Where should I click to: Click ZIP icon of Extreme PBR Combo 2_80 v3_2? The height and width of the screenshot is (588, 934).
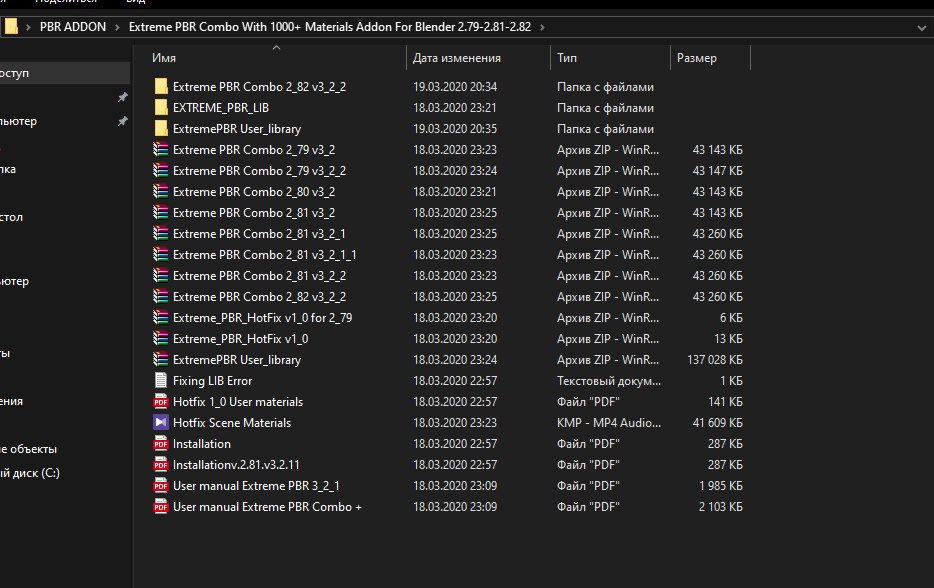point(161,191)
